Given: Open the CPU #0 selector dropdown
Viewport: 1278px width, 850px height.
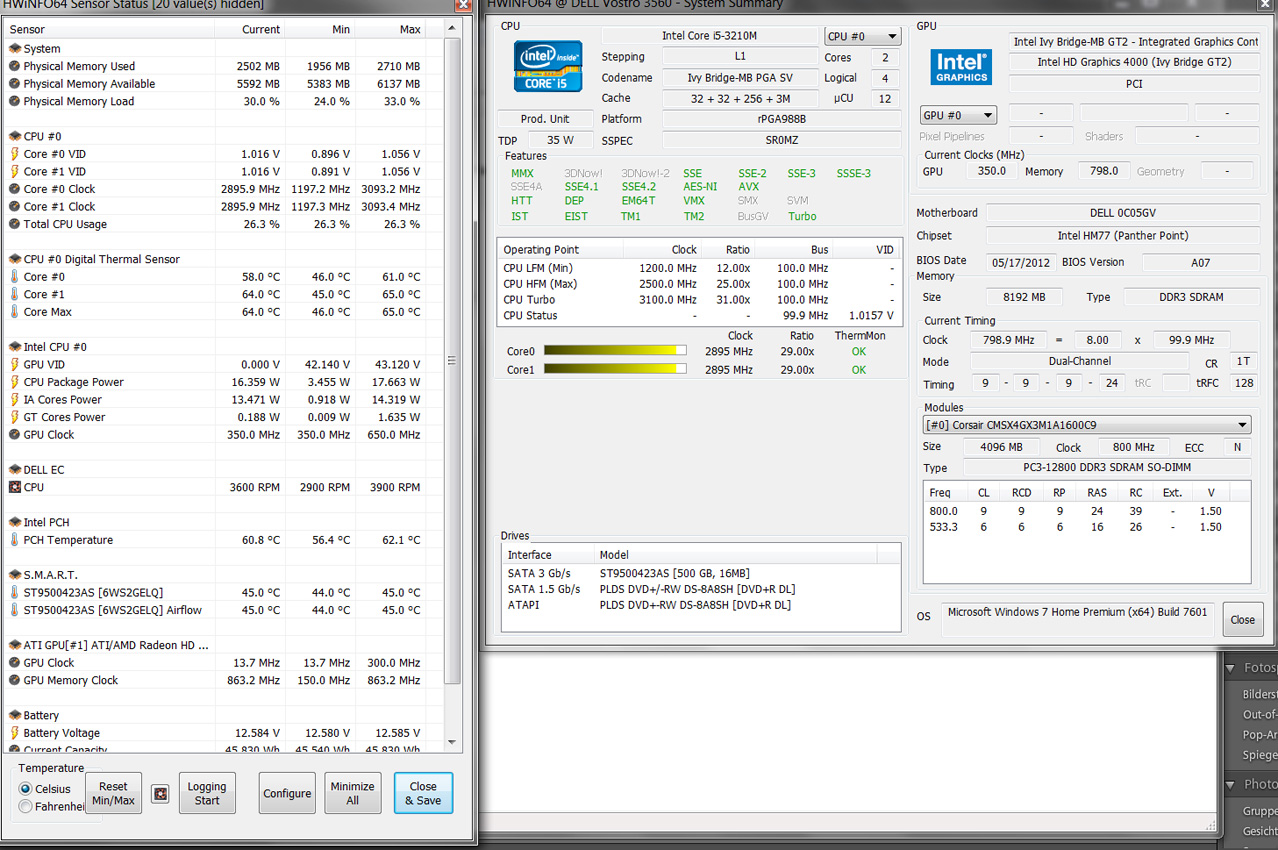Looking at the screenshot, I should [862, 36].
